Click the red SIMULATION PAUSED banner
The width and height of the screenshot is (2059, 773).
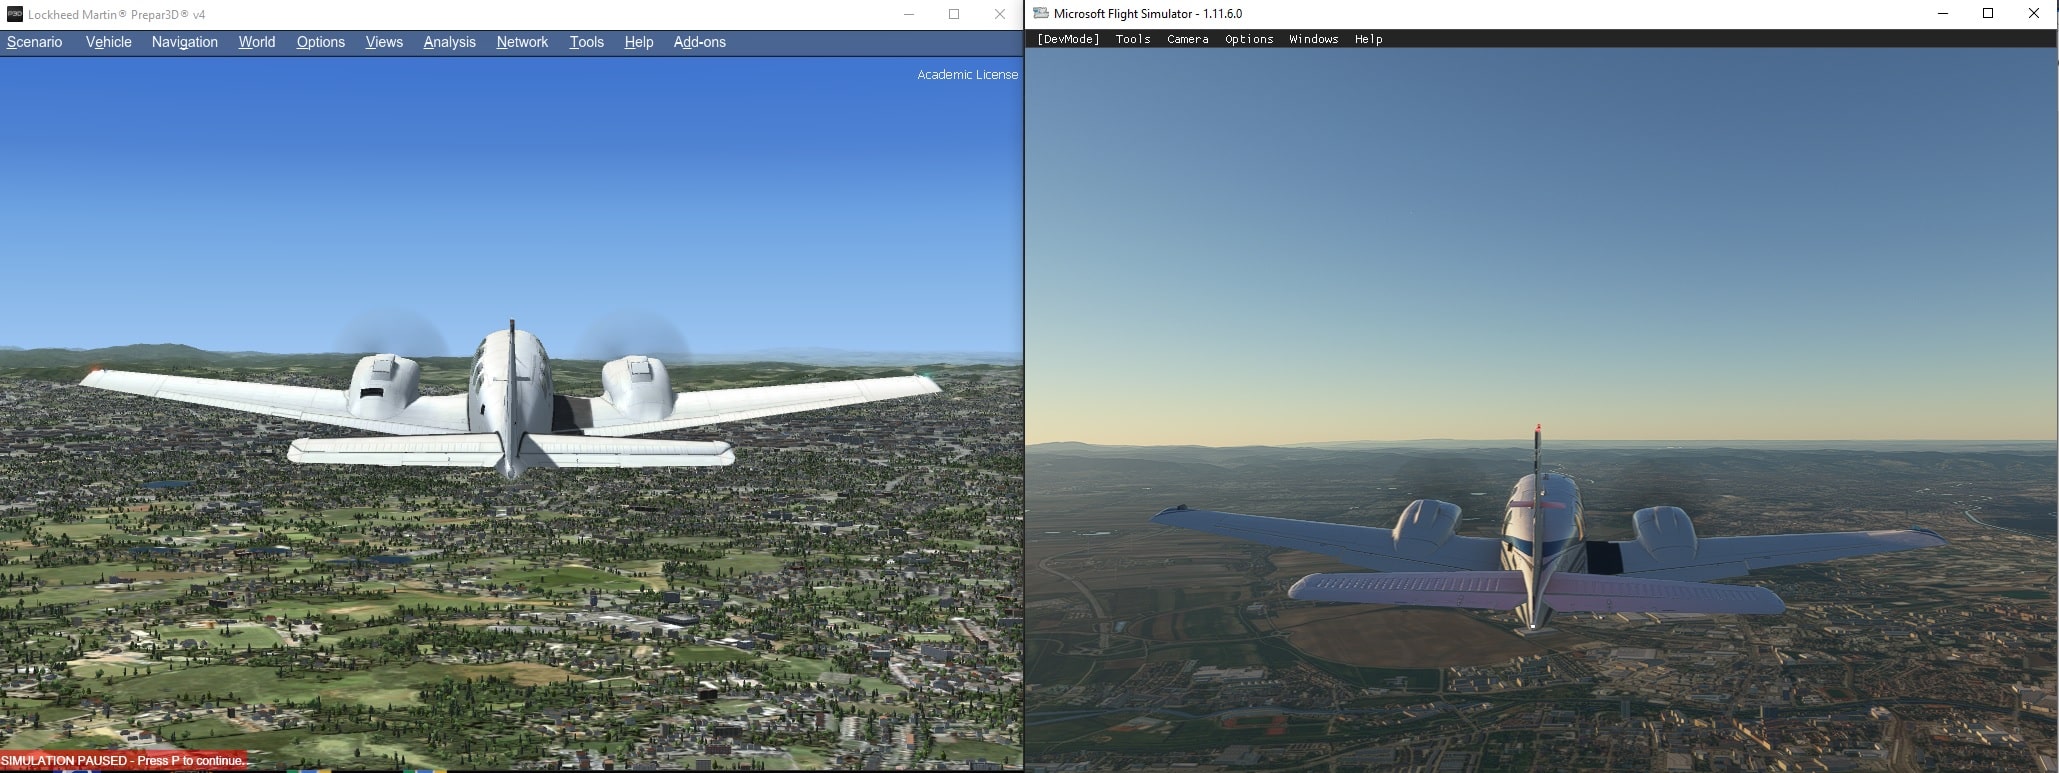(123, 761)
